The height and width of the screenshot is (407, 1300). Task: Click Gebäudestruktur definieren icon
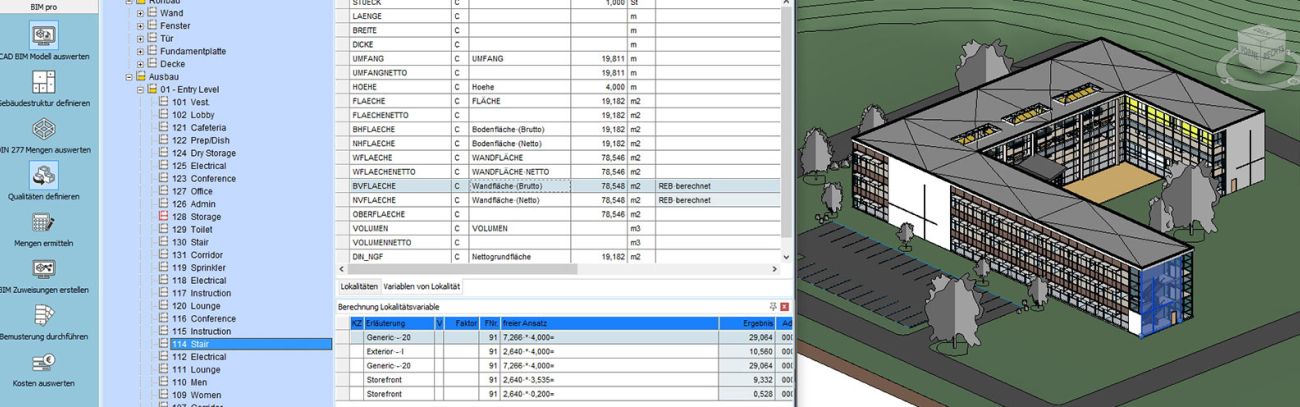coord(44,82)
